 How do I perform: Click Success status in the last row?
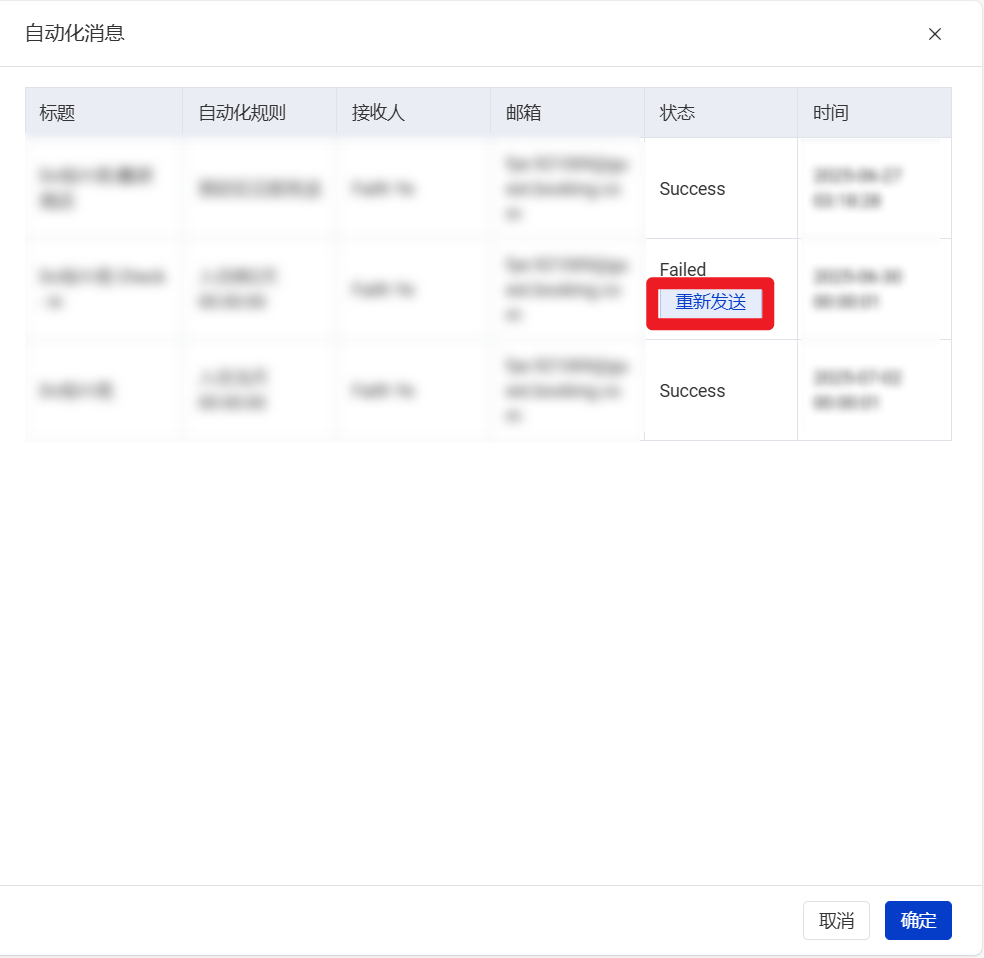692,391
